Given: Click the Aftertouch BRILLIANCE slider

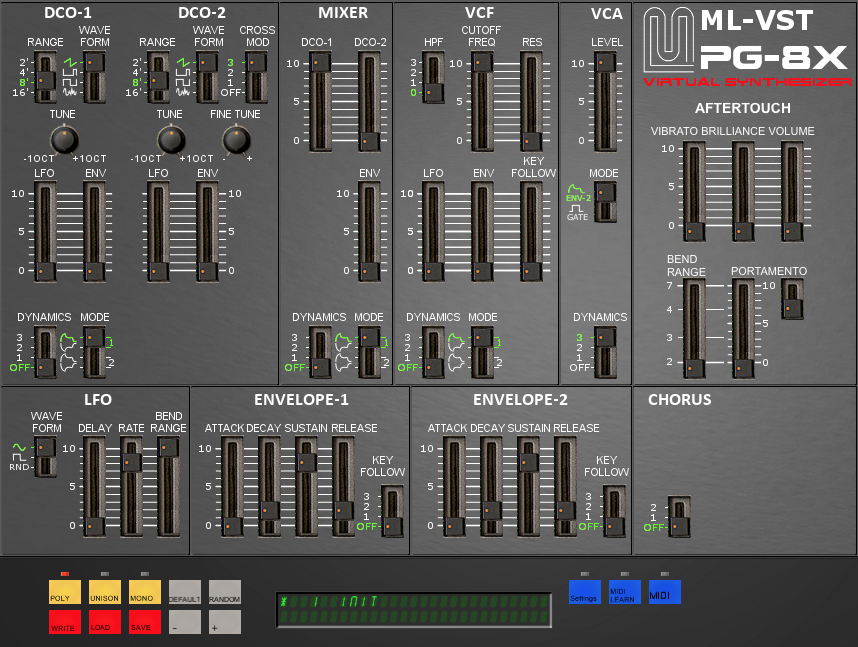Looking at the screenshot, I should tap(743, 192).
